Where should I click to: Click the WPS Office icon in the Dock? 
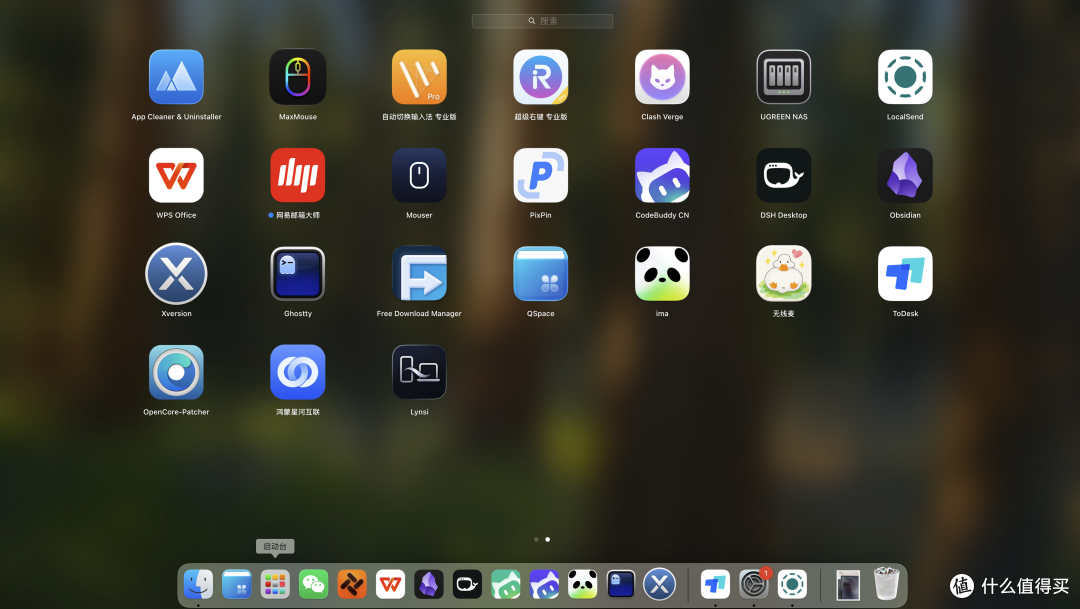click(x=391, y=584)
